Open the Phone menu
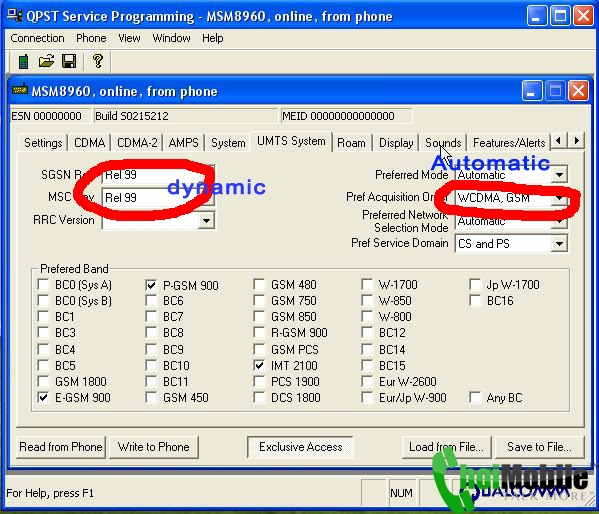 click(x=91, y=38)
